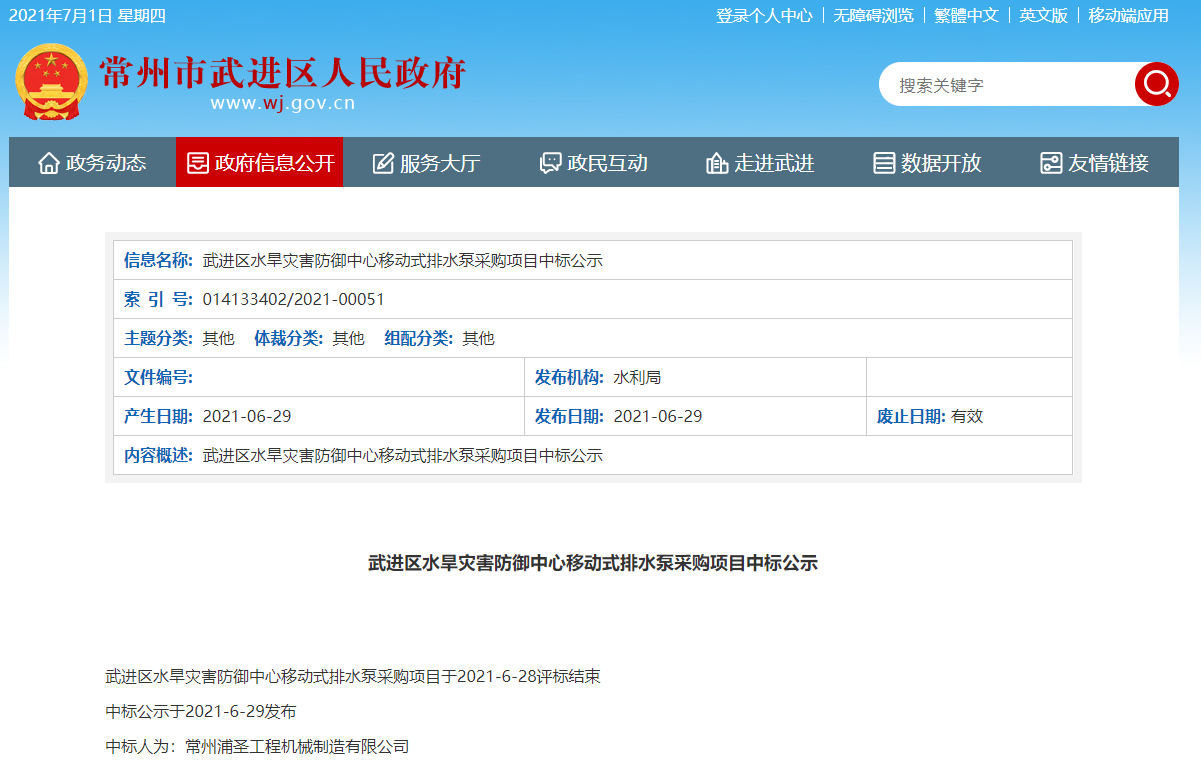Open the 政务动态 menu item
Viewport: 1201px width, 766px height.
(92, 162)
